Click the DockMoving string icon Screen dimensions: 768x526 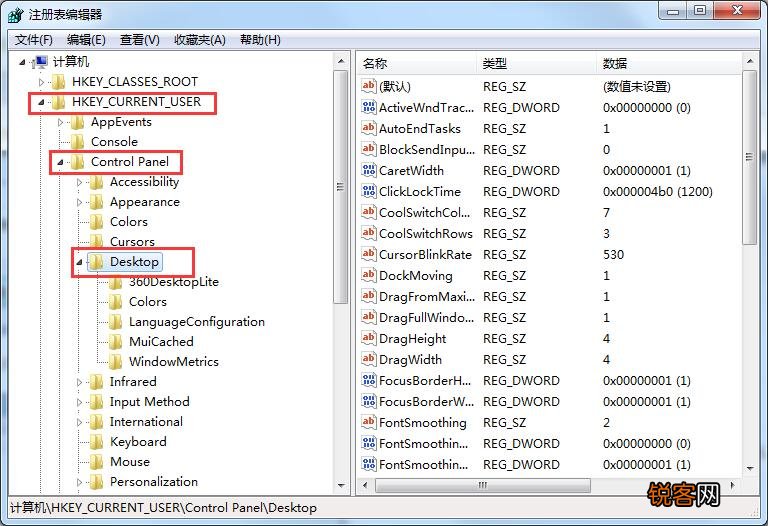click(x=368, y=275)
